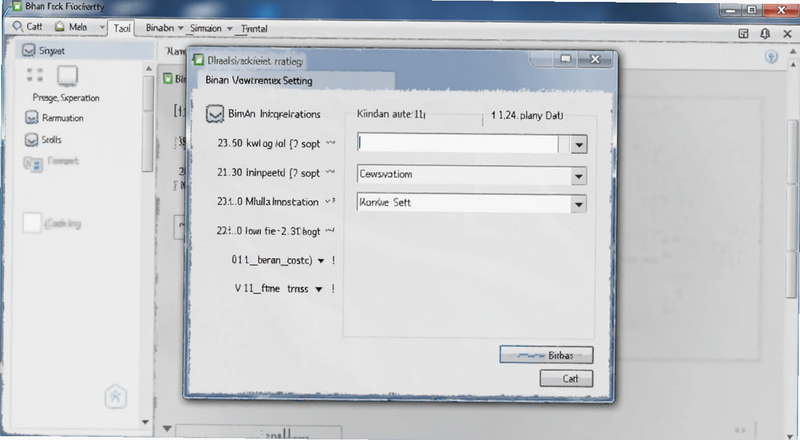800x440 pixels.
Task: Click the greyed-out Fenmant sidebar icon
Action: (33, 163)
